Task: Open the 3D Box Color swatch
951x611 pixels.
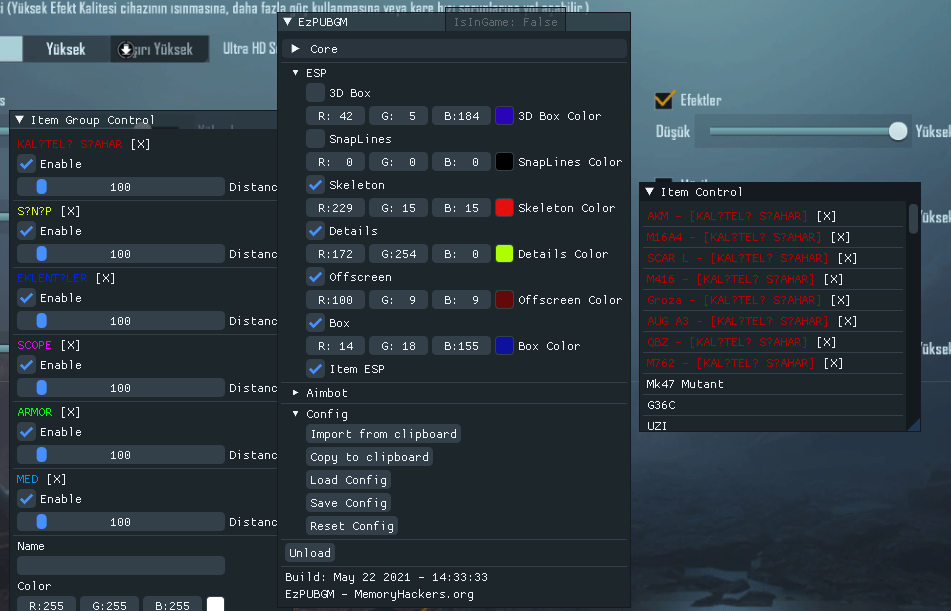Action: [x=505, y=116]
